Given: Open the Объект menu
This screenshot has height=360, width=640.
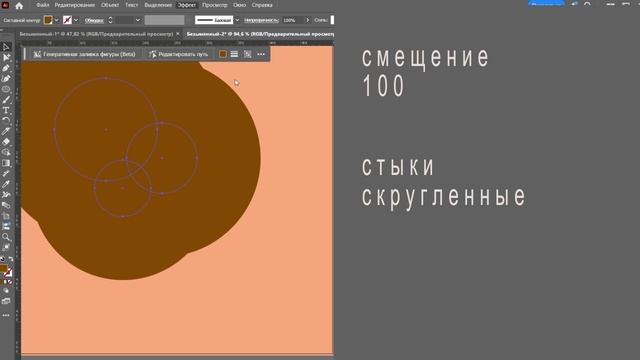Looking at the screenshot, I should (x=110, y=5).
